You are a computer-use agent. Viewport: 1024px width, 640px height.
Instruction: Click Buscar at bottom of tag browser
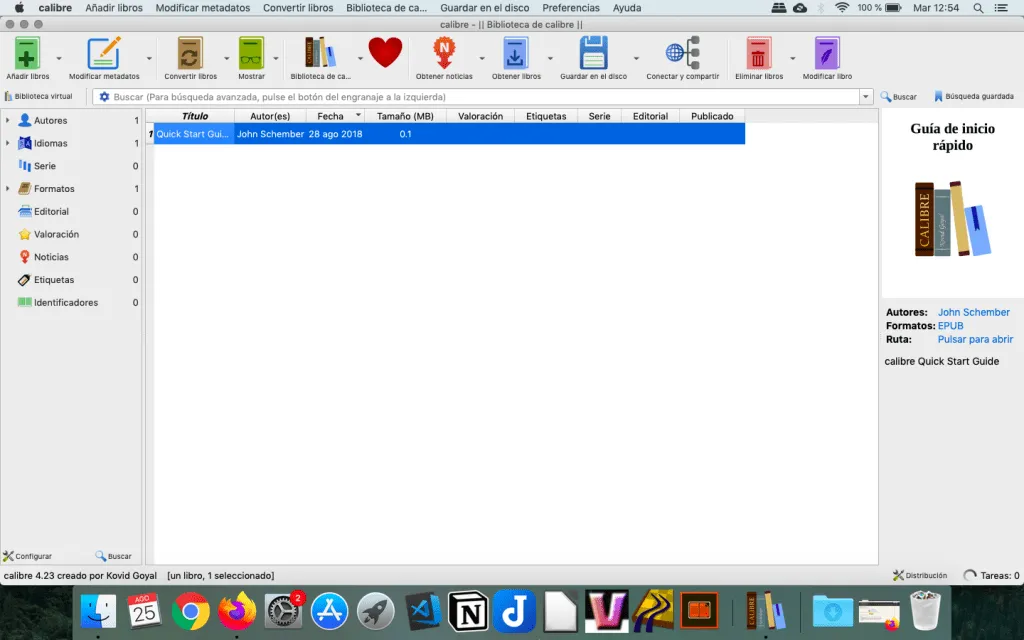(x=114, y=556)
